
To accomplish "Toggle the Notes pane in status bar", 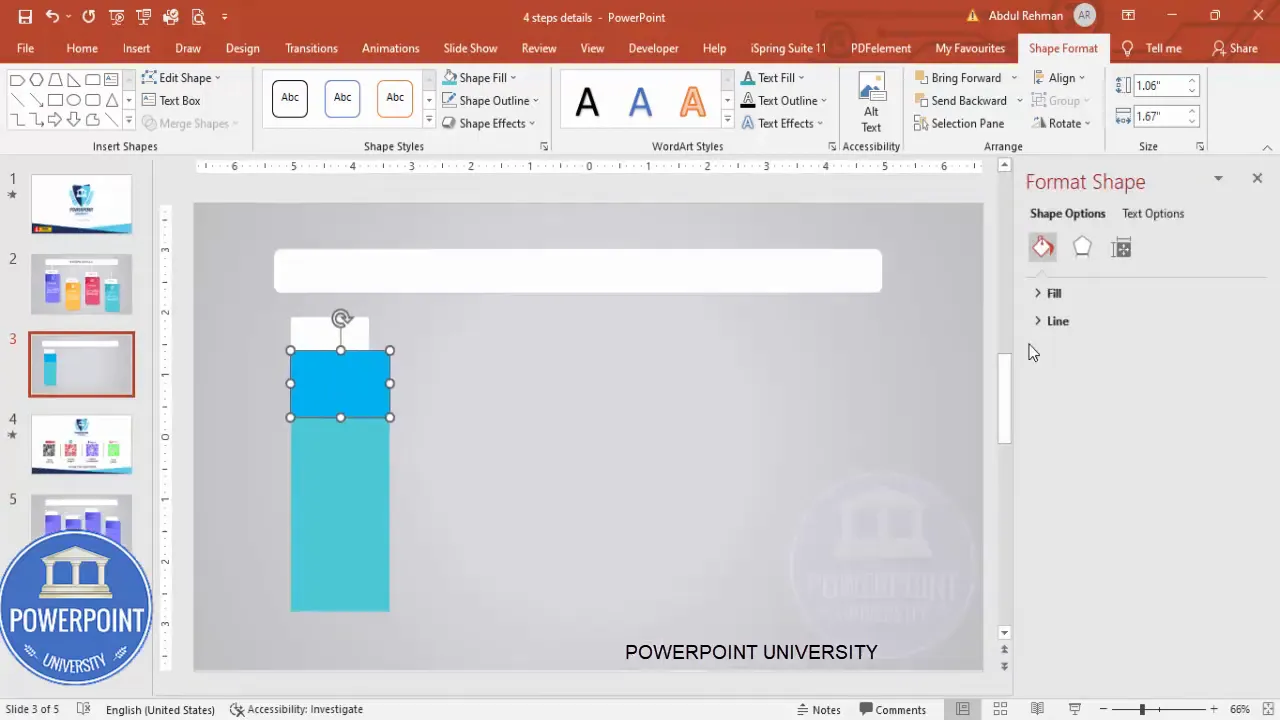I will [x=819, y=710].
